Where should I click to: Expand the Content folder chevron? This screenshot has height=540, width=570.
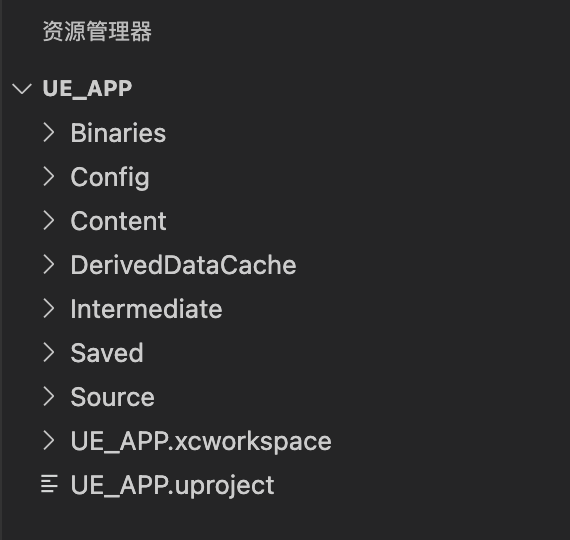pos(49,220)
